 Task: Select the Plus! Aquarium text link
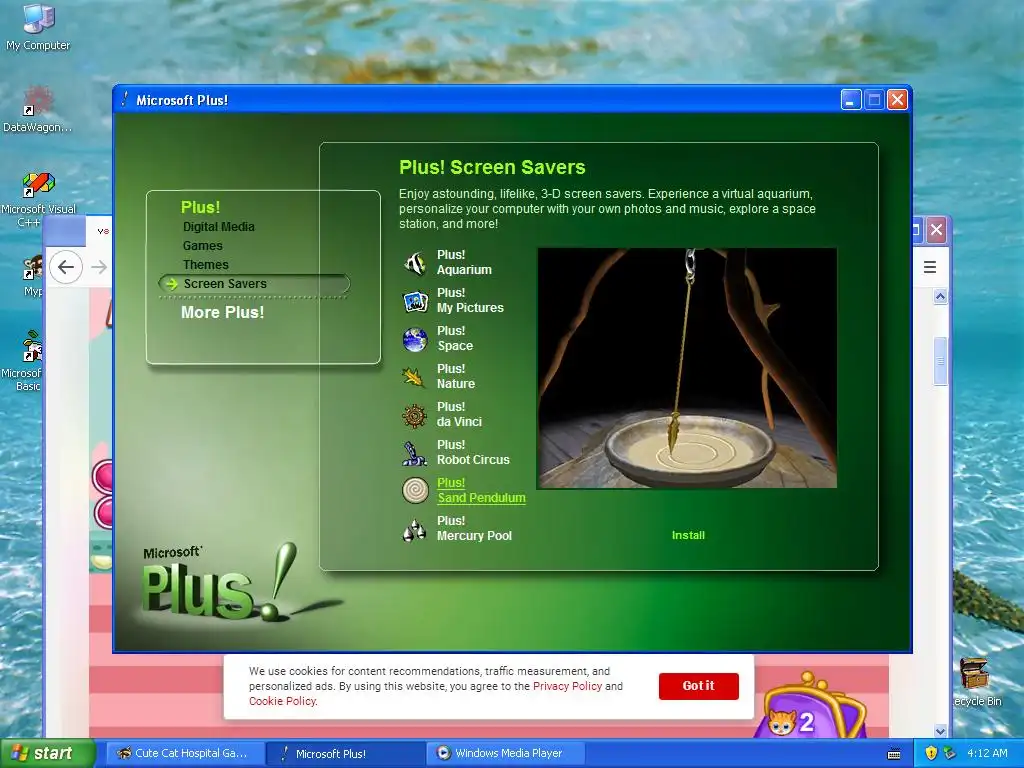[x=464, y=263]
